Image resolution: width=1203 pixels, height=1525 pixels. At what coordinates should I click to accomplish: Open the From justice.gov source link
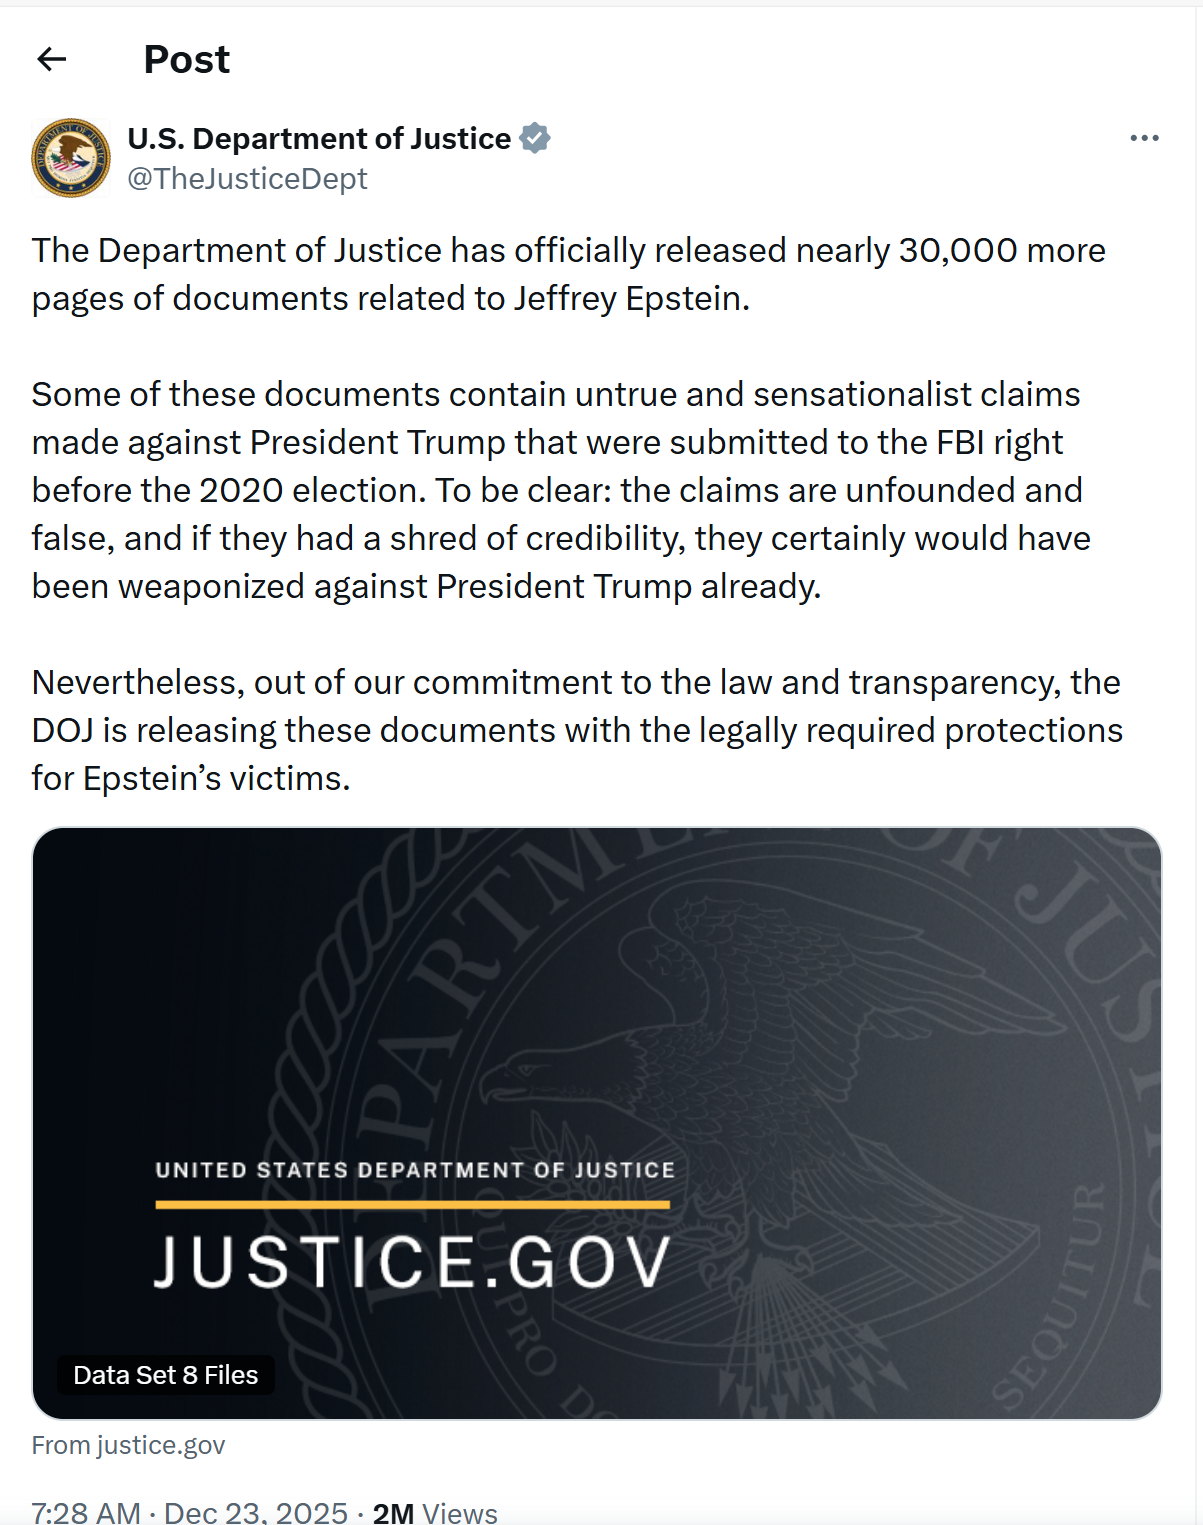coord(128,1445)
